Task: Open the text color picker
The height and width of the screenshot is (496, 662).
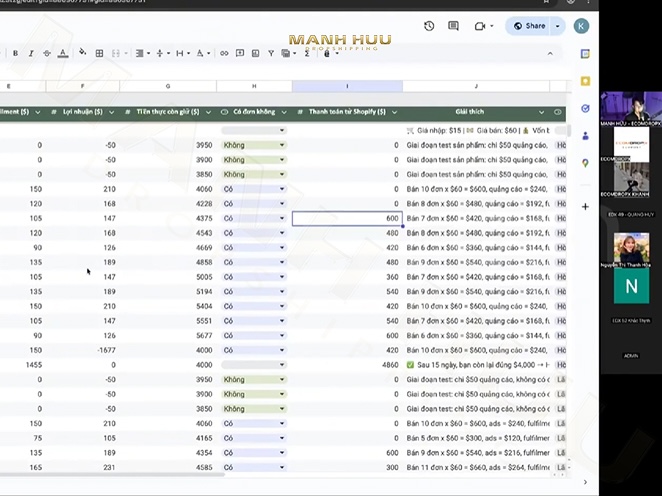Action: (63, 53)
